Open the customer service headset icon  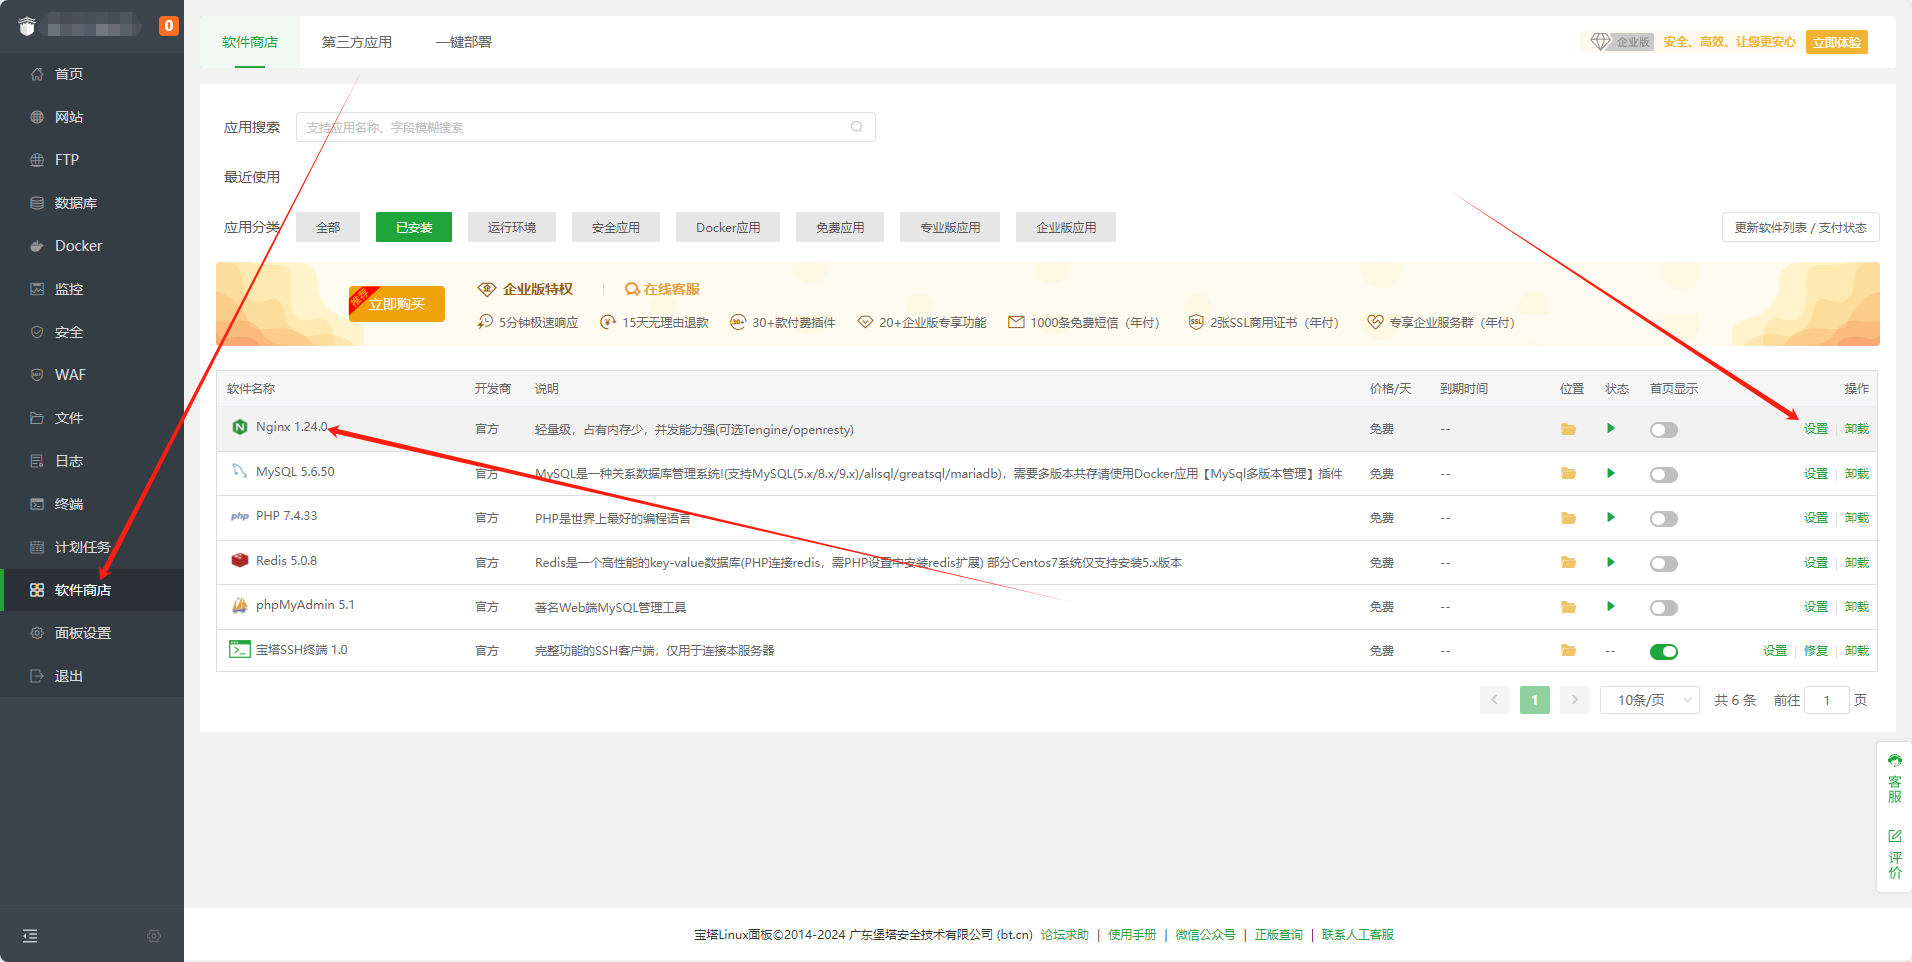coord(1894,761)
